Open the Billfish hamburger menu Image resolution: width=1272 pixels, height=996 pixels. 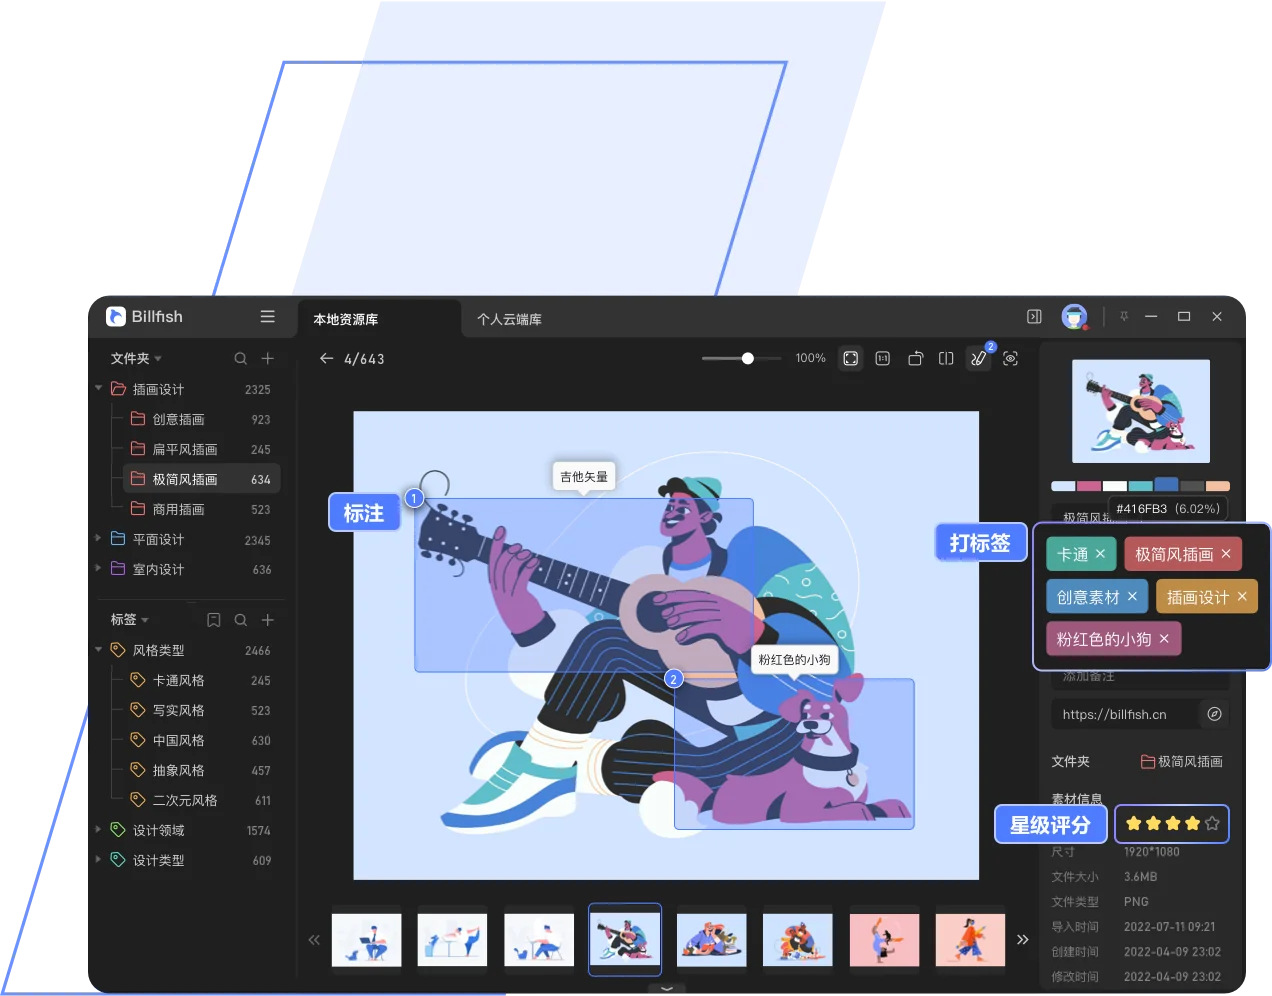[267, 317]
